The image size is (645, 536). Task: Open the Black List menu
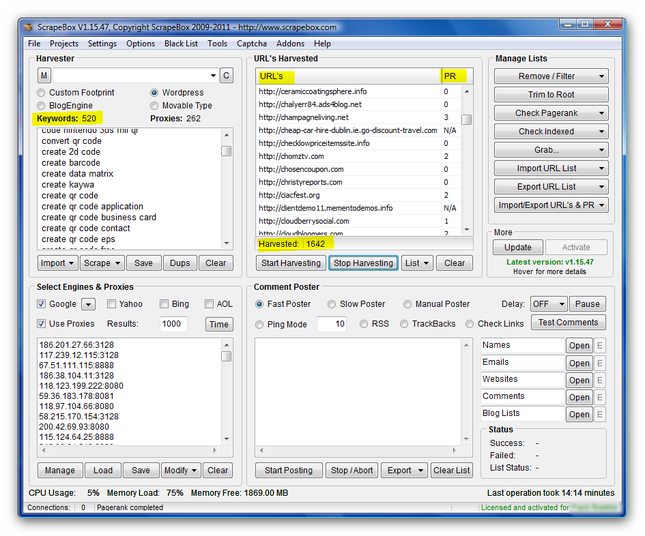tap(181, 44)
